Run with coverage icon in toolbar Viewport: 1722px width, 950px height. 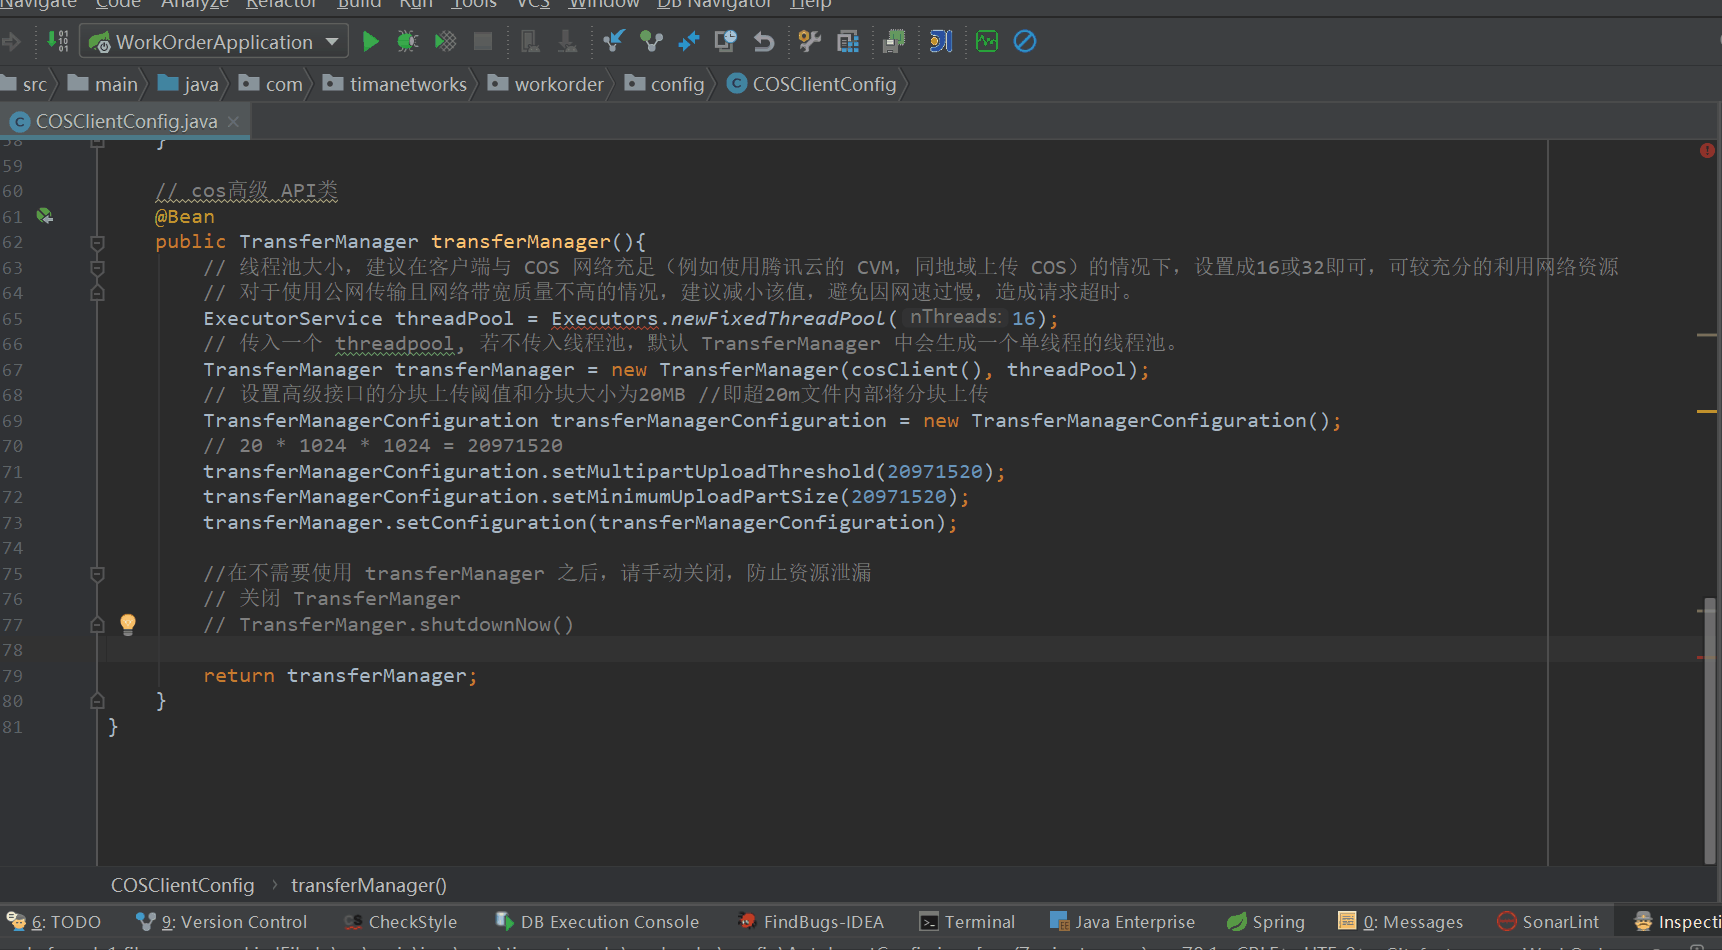tap(445, 42)
